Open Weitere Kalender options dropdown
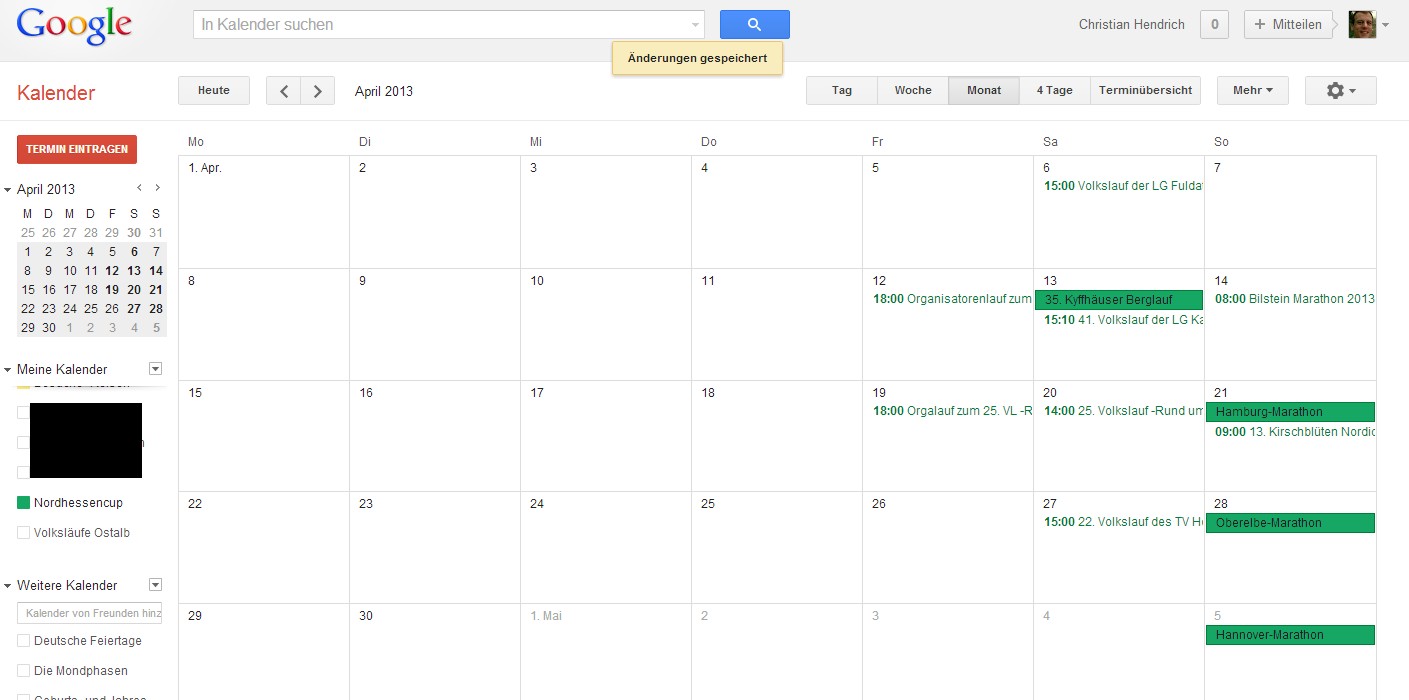The height and width of the screenshot is (700, 1409). point(155,585)
